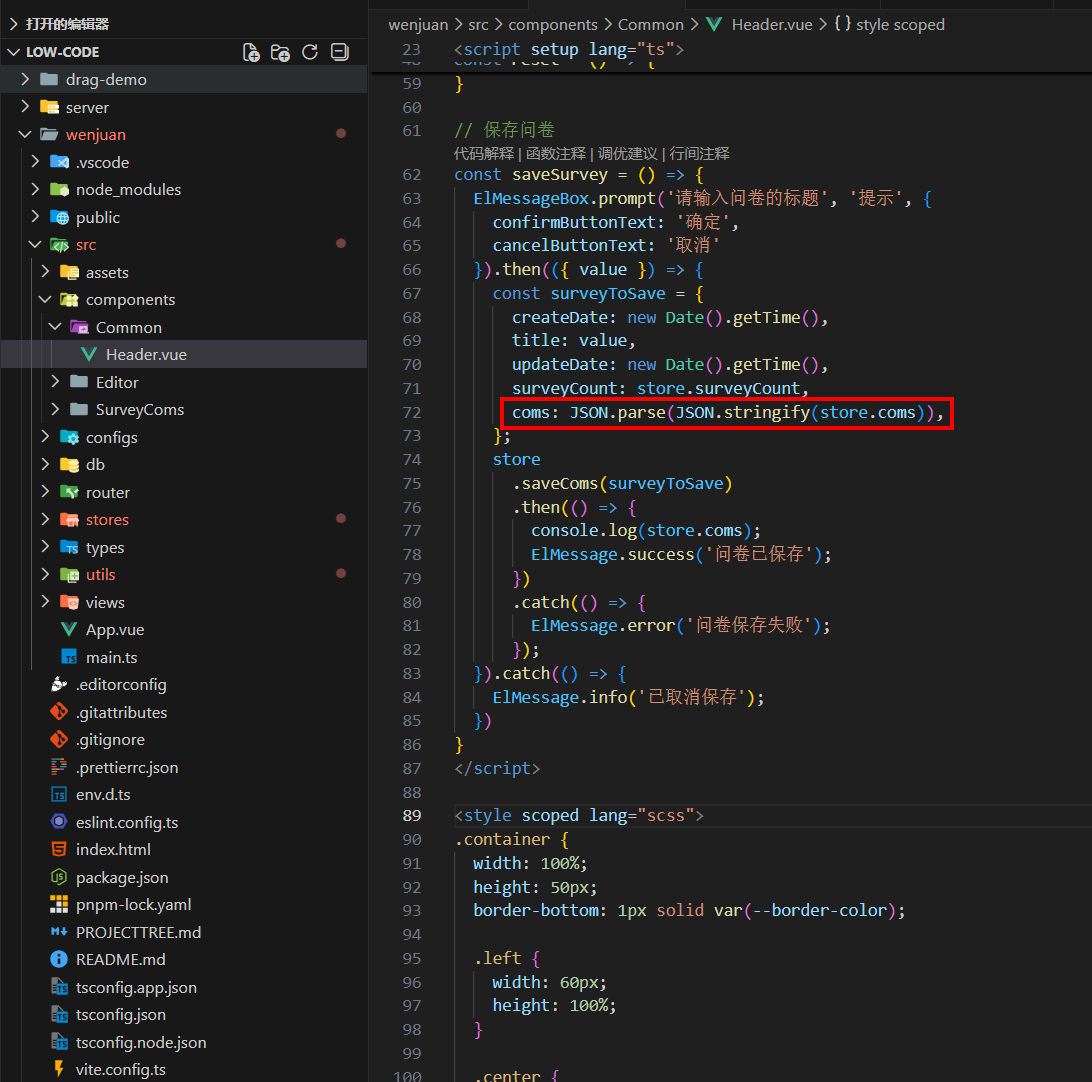
Task: Open tsconfig.node.json file
Action: click(141, 1042)
